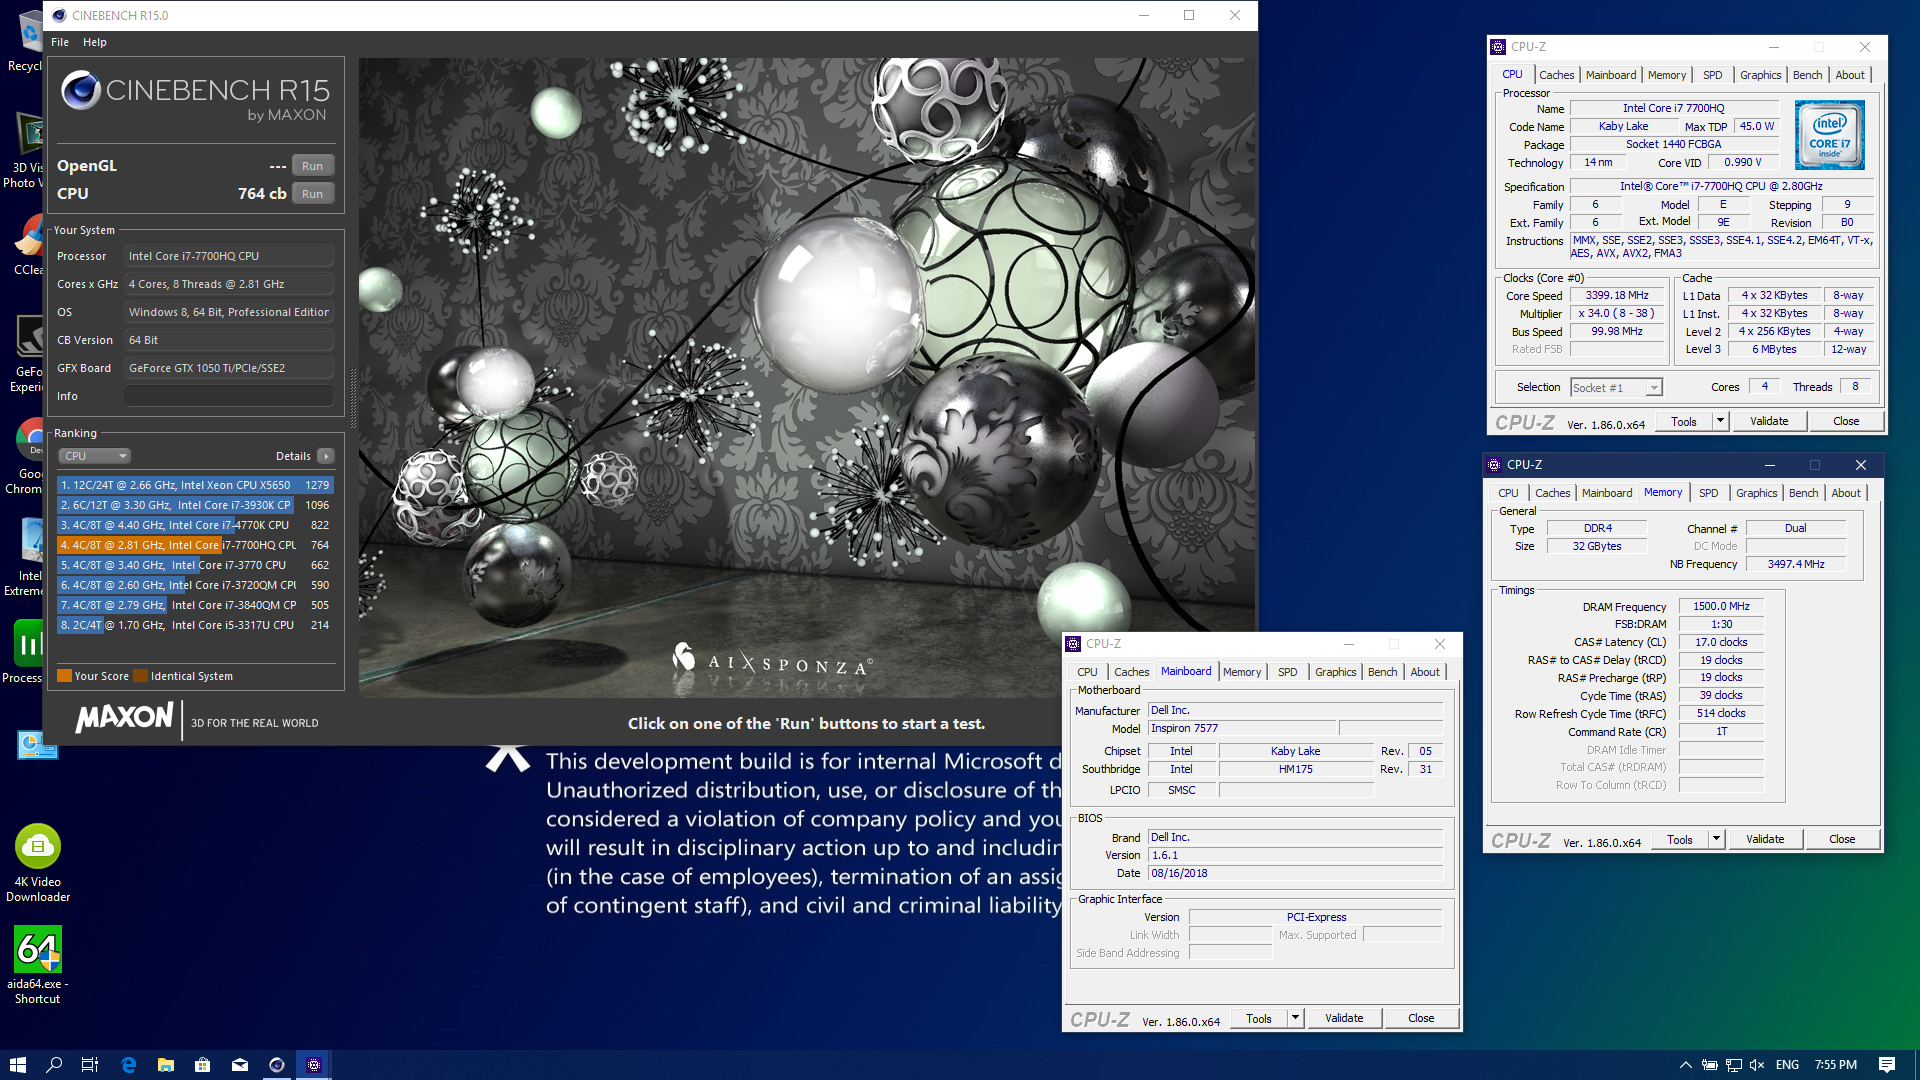The image size is (1920, 1080).
Task: Expand Tools dropdown arrow in CPU-Z Memory window
Action: (x=1716, y=840)
